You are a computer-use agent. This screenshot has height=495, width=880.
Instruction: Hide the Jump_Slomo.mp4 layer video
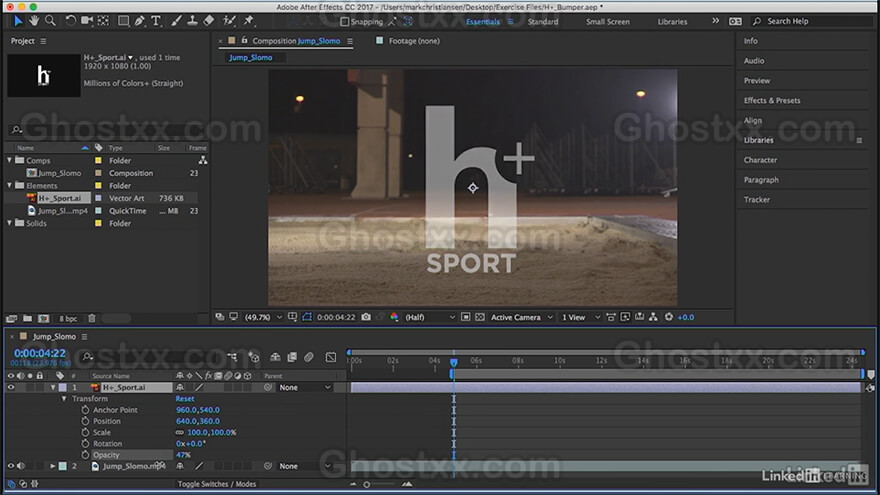(11, 466)
